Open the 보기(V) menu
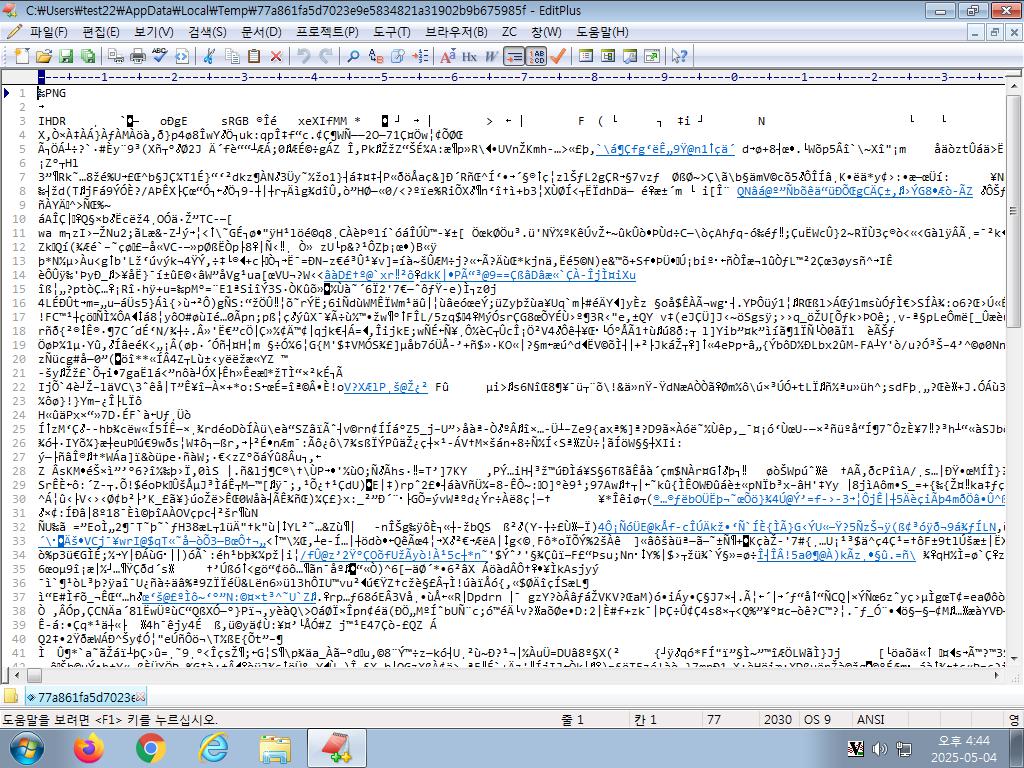Viewport: 1024px width, 768px height. tap(153, 31)
